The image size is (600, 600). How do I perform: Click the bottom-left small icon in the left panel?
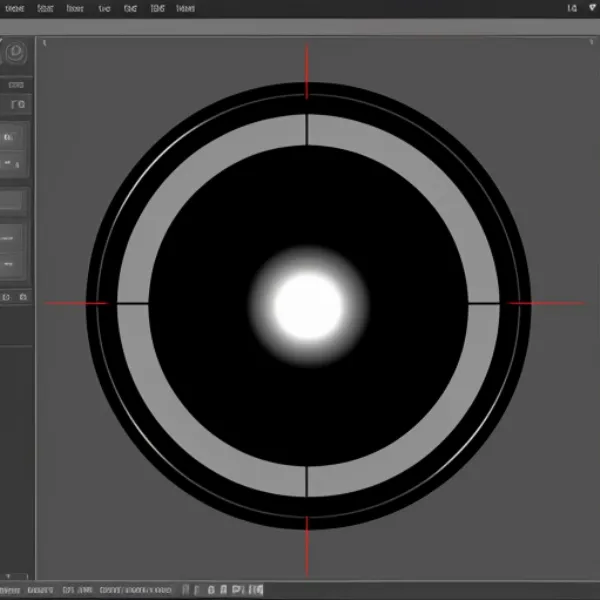click(x=7, y=297)
